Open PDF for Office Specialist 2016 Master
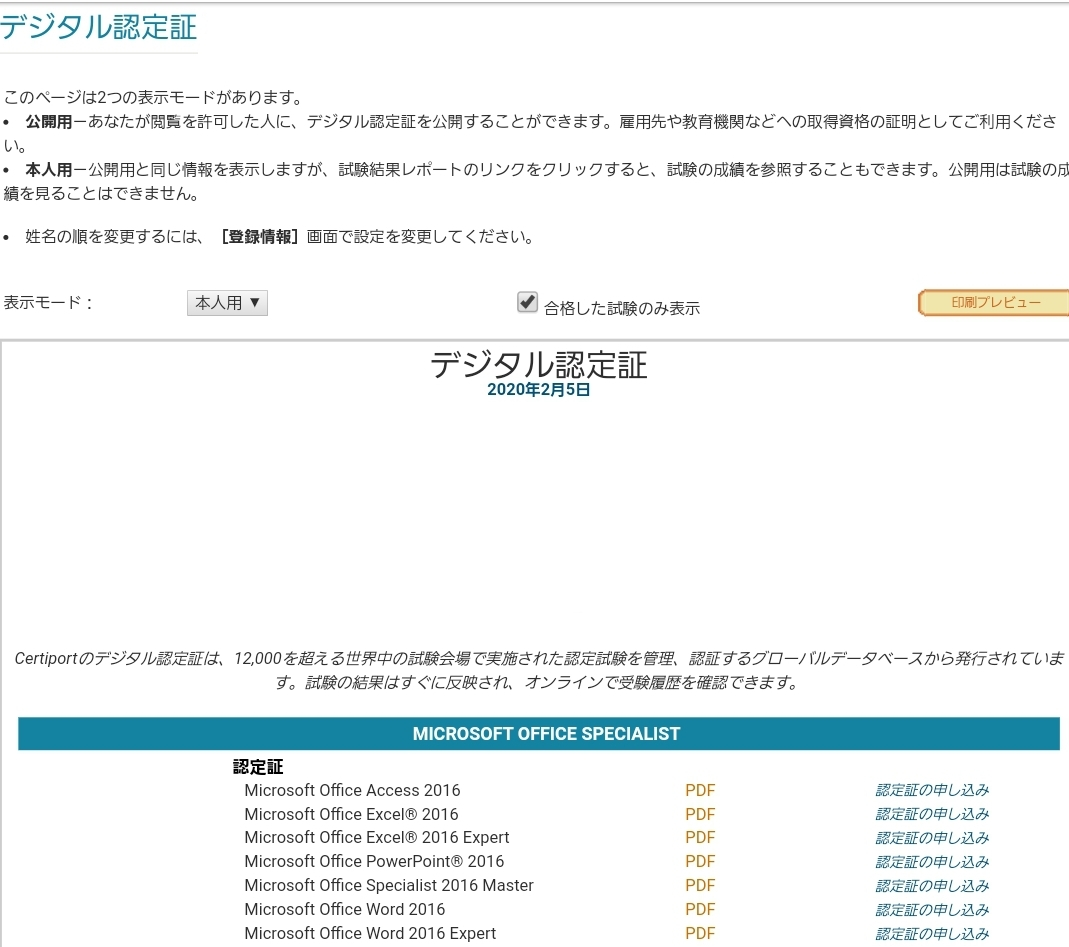 (699, 885)
